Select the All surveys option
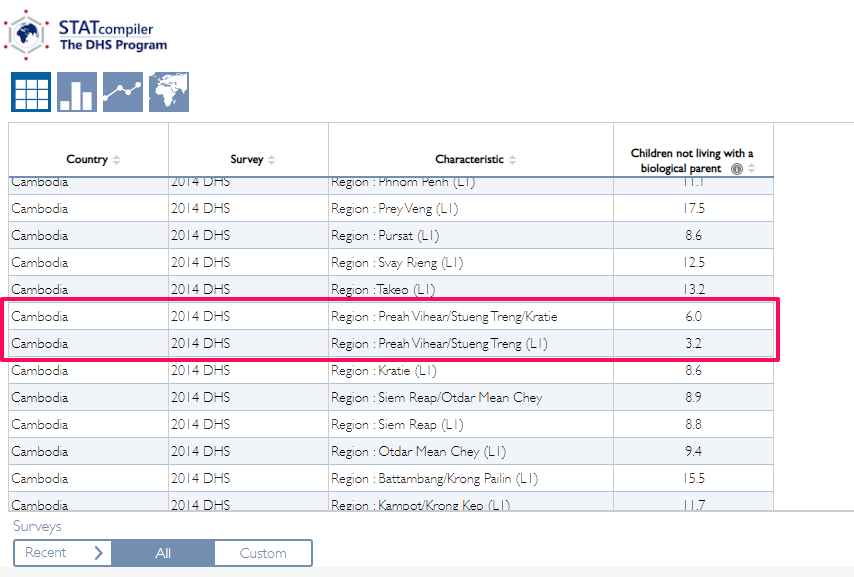The width and height of the screenshot is (854, 577). (162, 553)
